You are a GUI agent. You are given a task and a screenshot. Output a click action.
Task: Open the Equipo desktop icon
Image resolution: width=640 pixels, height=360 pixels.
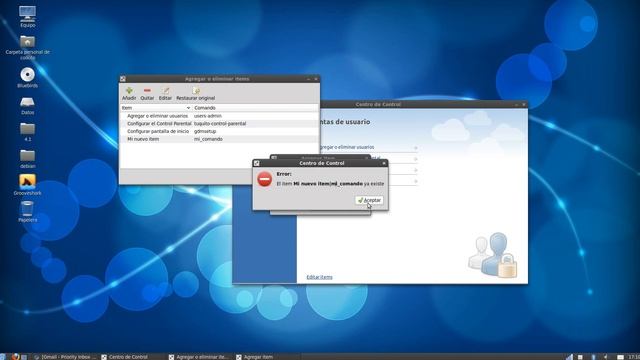27,16
